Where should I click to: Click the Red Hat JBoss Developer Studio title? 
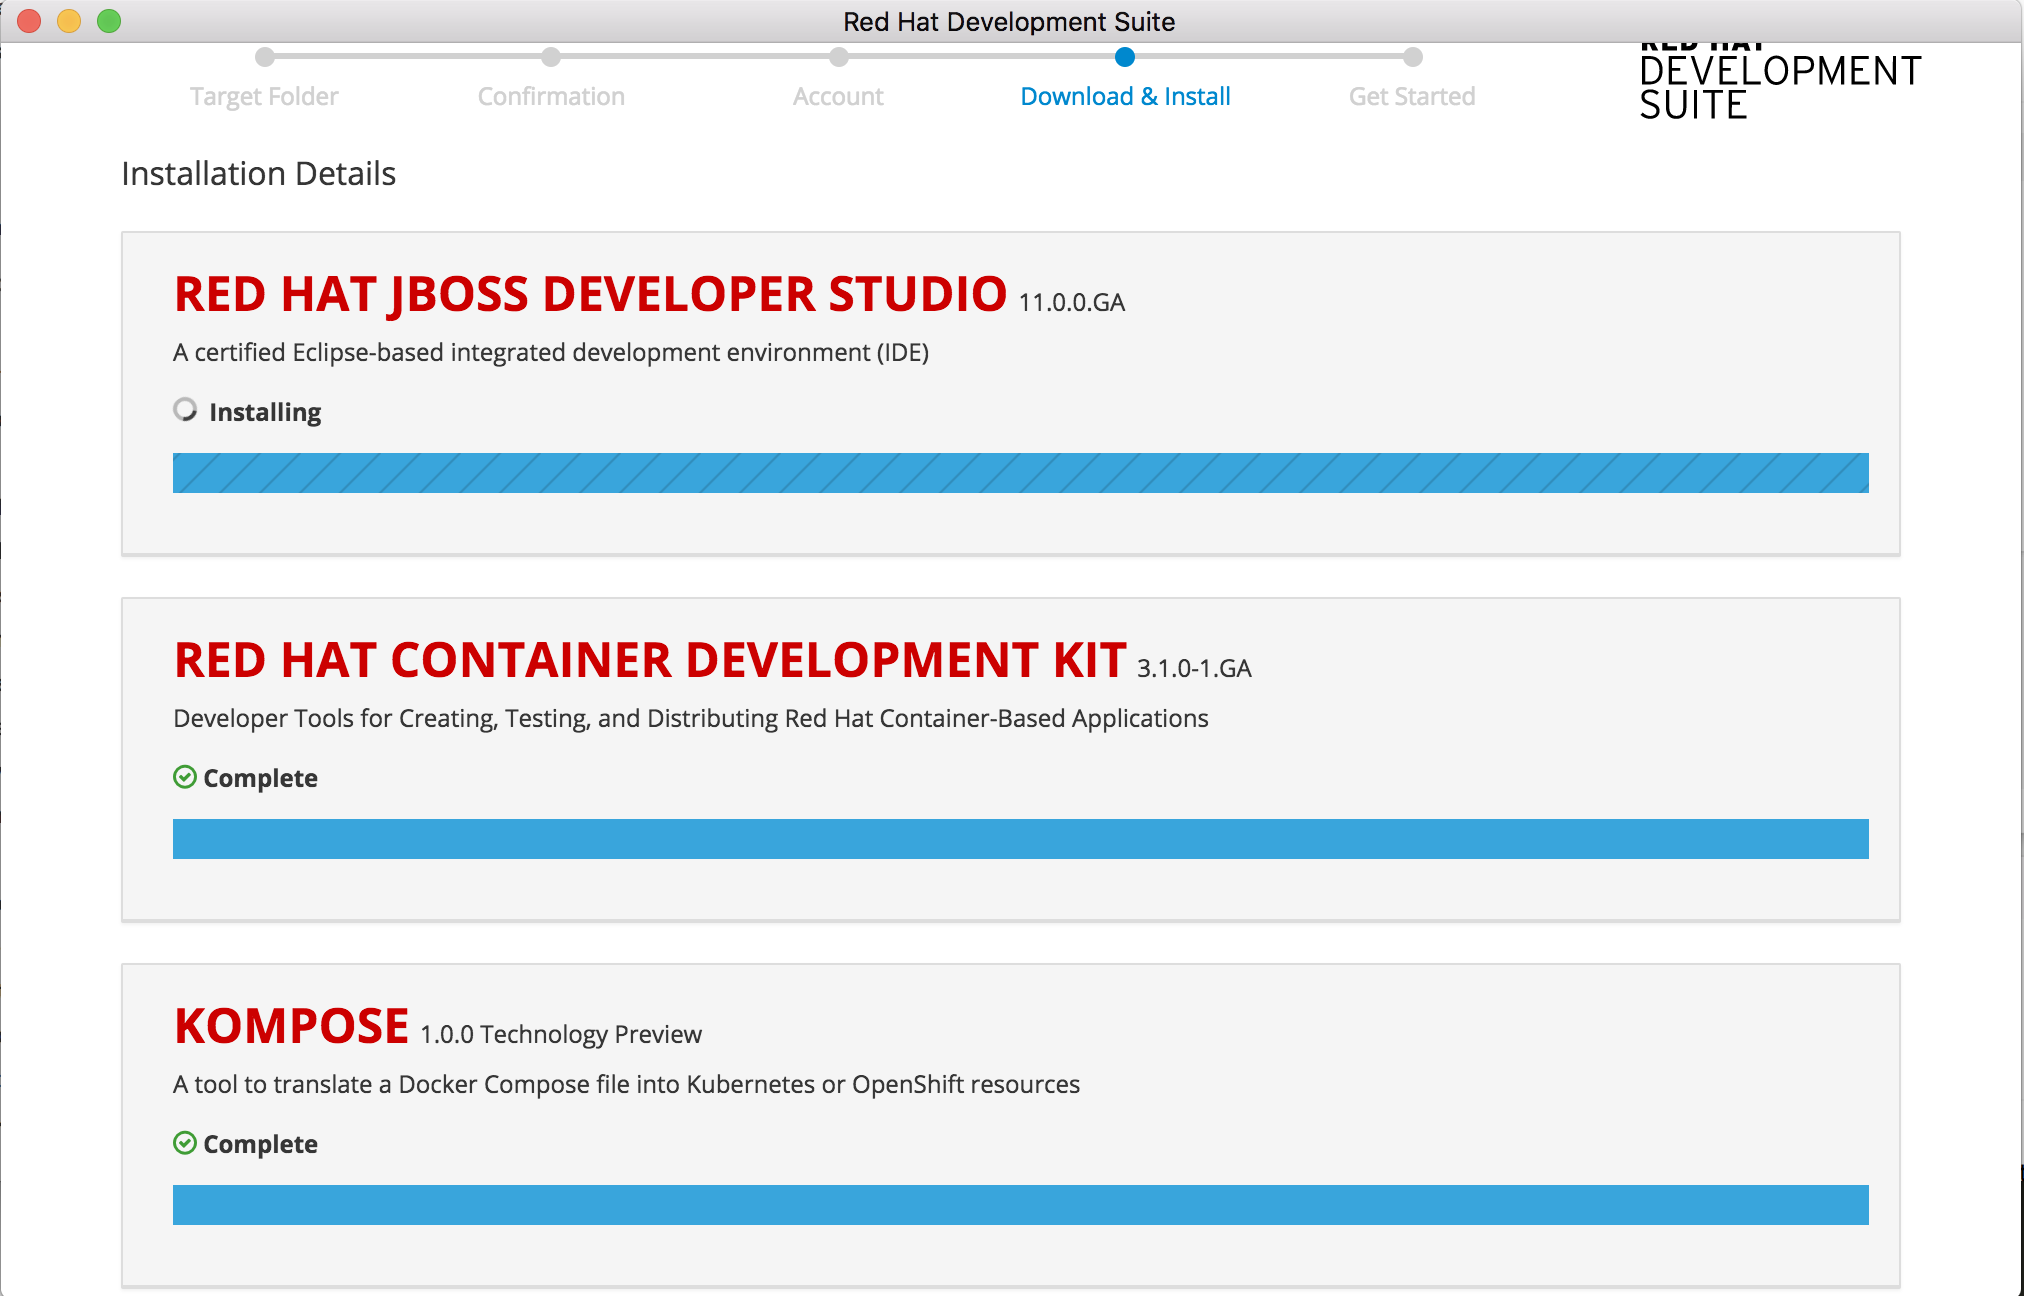tap(590, 295)
